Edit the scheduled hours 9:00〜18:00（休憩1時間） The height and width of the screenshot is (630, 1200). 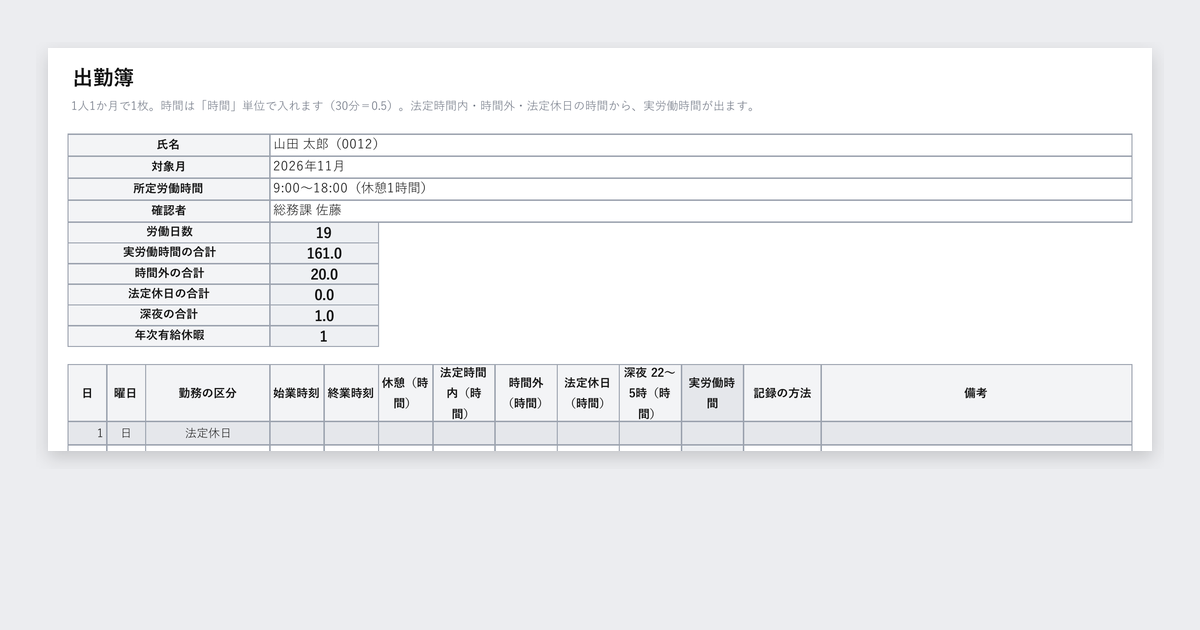click(x=701, y=189)
